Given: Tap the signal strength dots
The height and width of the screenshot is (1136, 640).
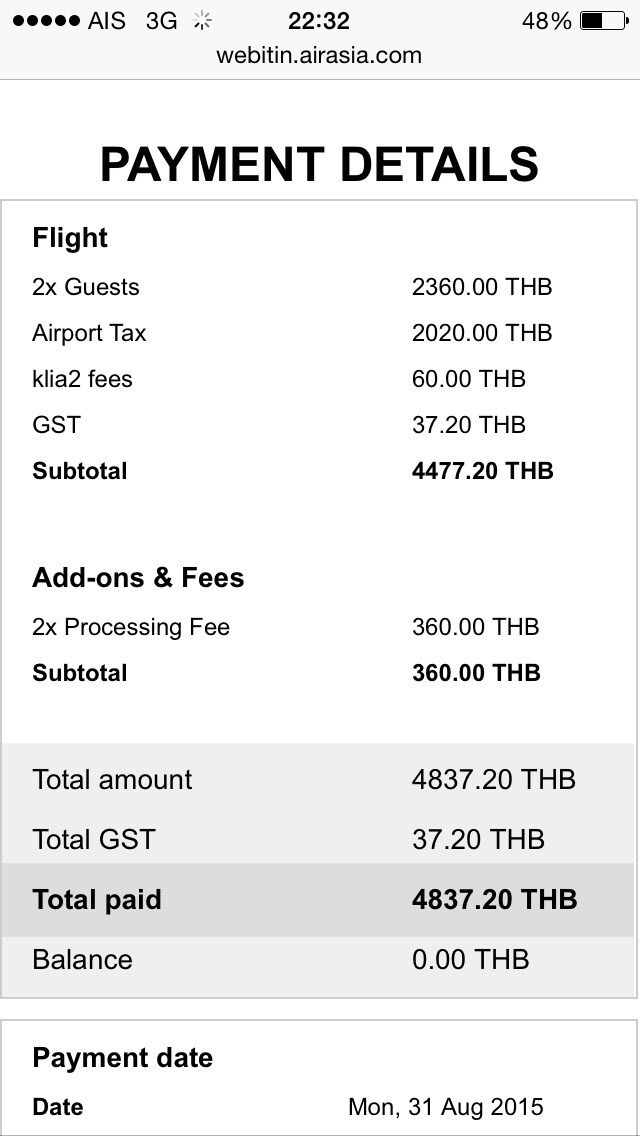Looking at the screenshot, I should (x=46, y=21).
